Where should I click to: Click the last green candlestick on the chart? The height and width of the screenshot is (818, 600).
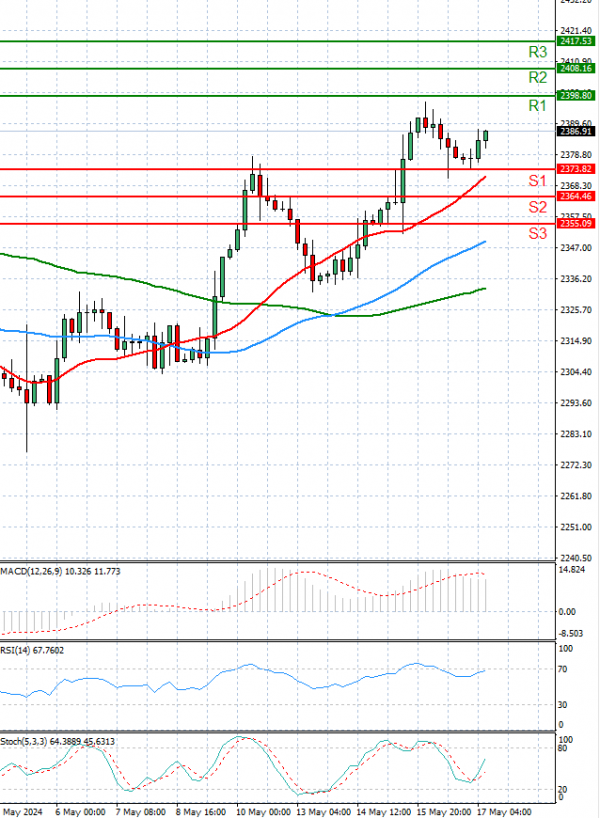(x=486, y=137)
